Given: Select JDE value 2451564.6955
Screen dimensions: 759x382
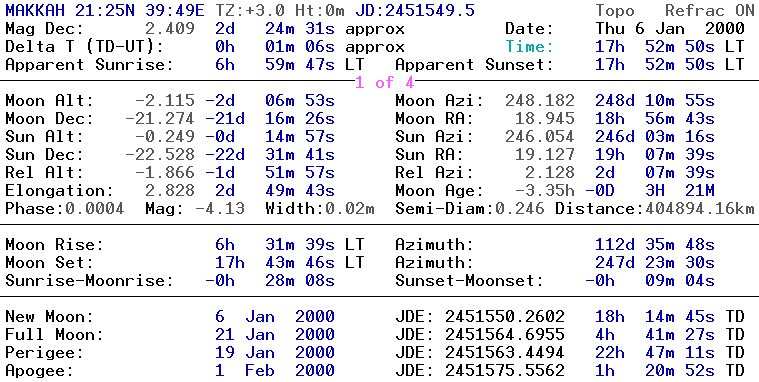Looking at the screenshot, I should (505, 335).
